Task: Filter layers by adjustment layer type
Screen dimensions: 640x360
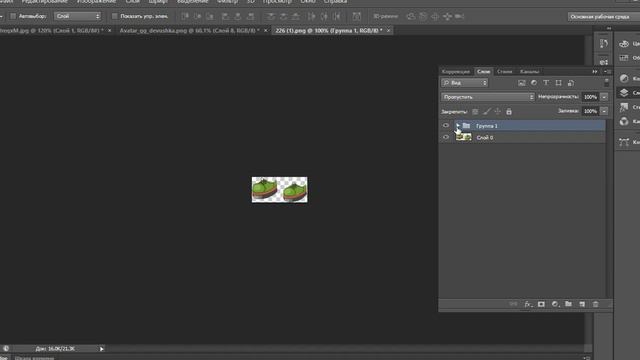Action: tap(534, 83)
